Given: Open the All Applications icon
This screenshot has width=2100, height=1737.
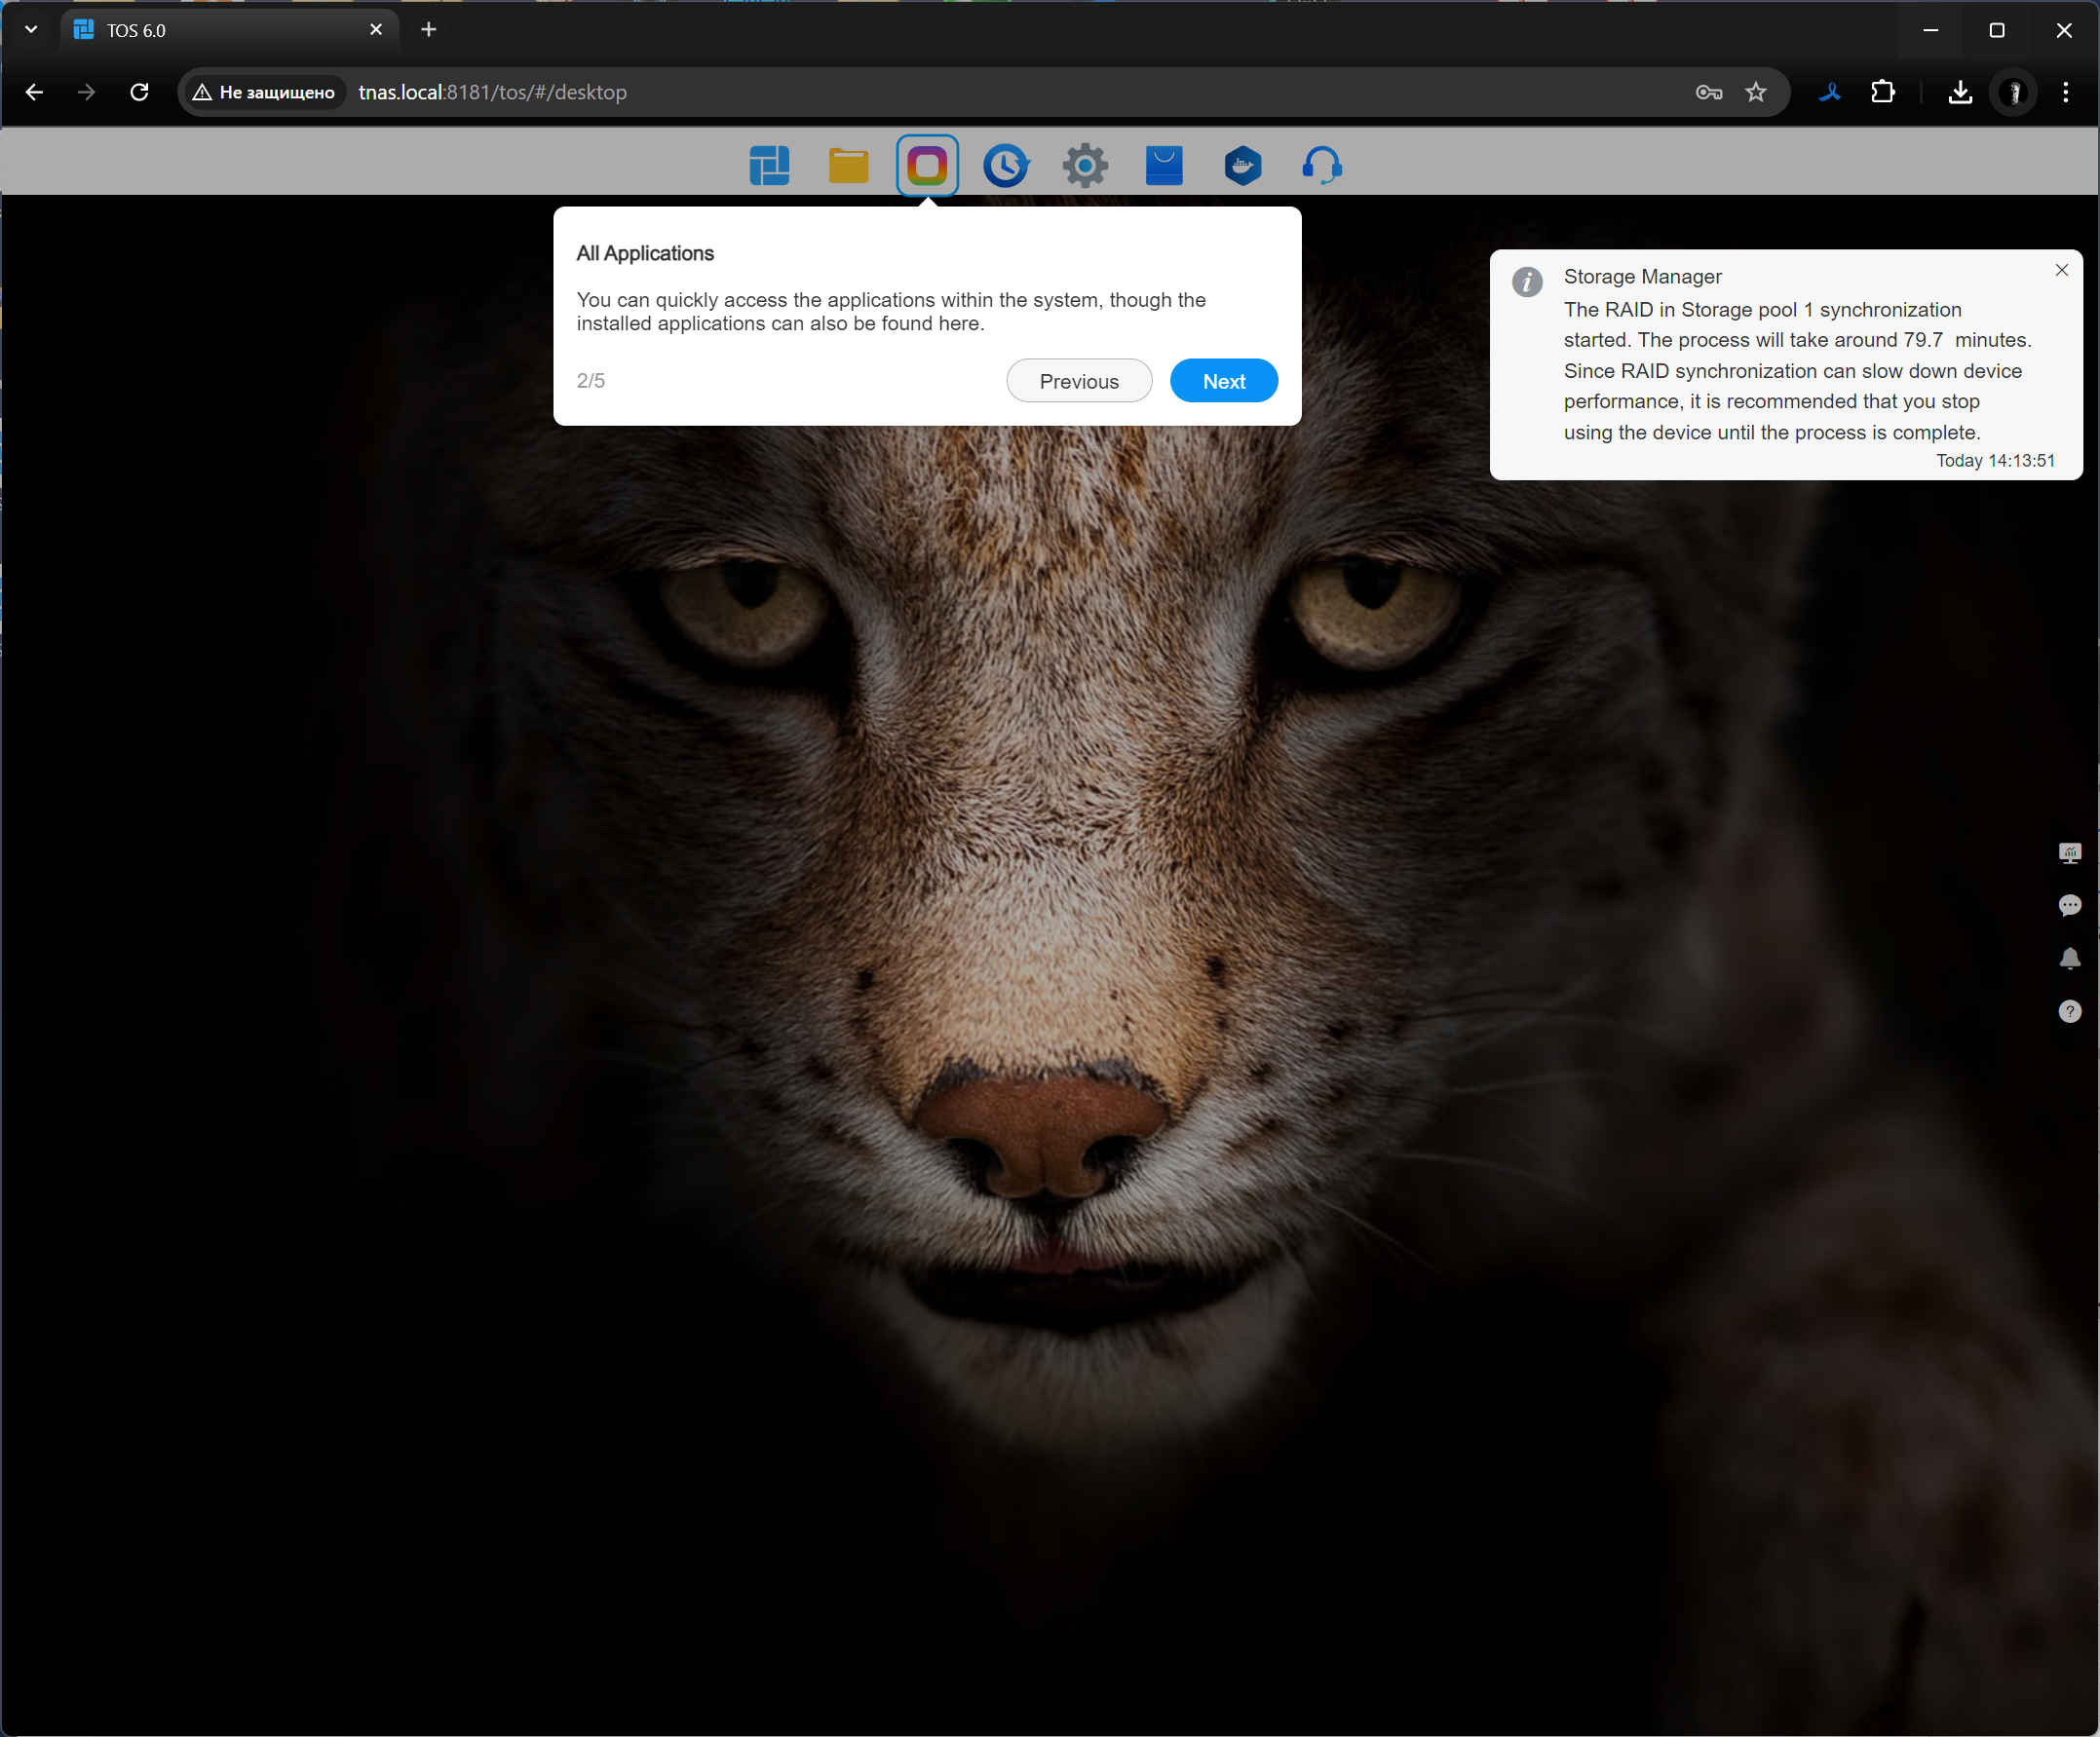Looking at the screenshot, I should (x=927, y=165).
